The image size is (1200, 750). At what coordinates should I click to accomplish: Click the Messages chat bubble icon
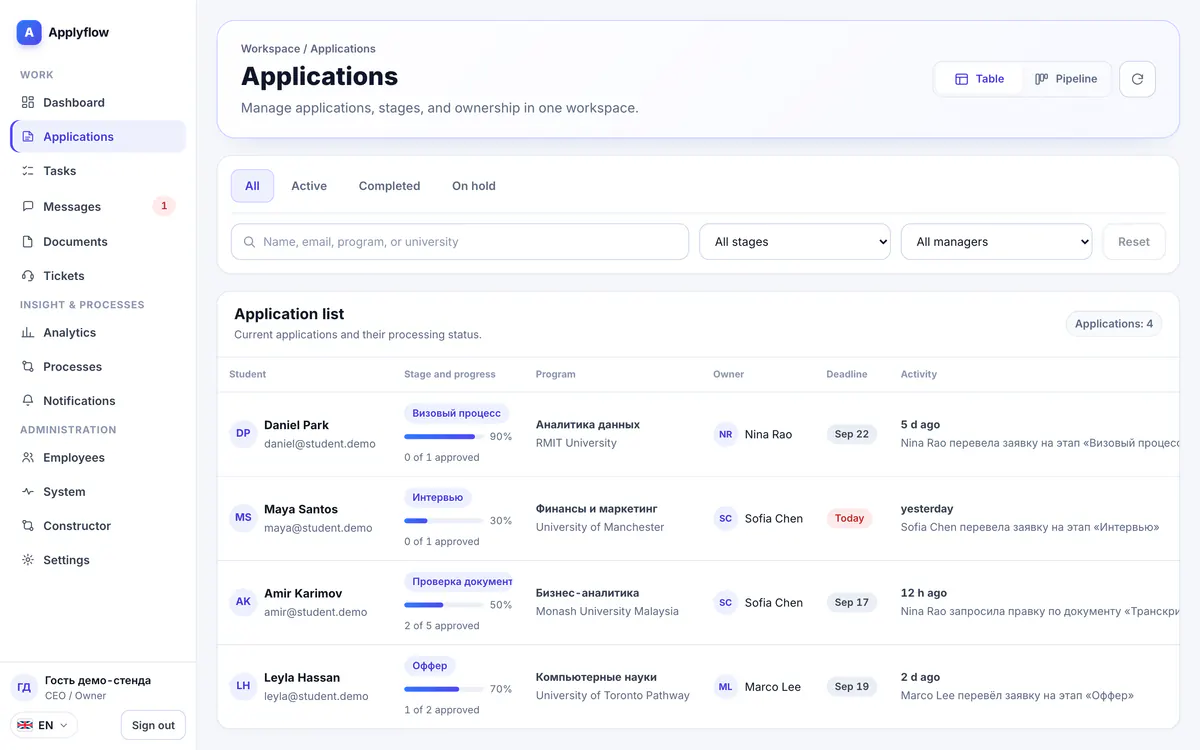pyautogui.click(x=28, y=206)
